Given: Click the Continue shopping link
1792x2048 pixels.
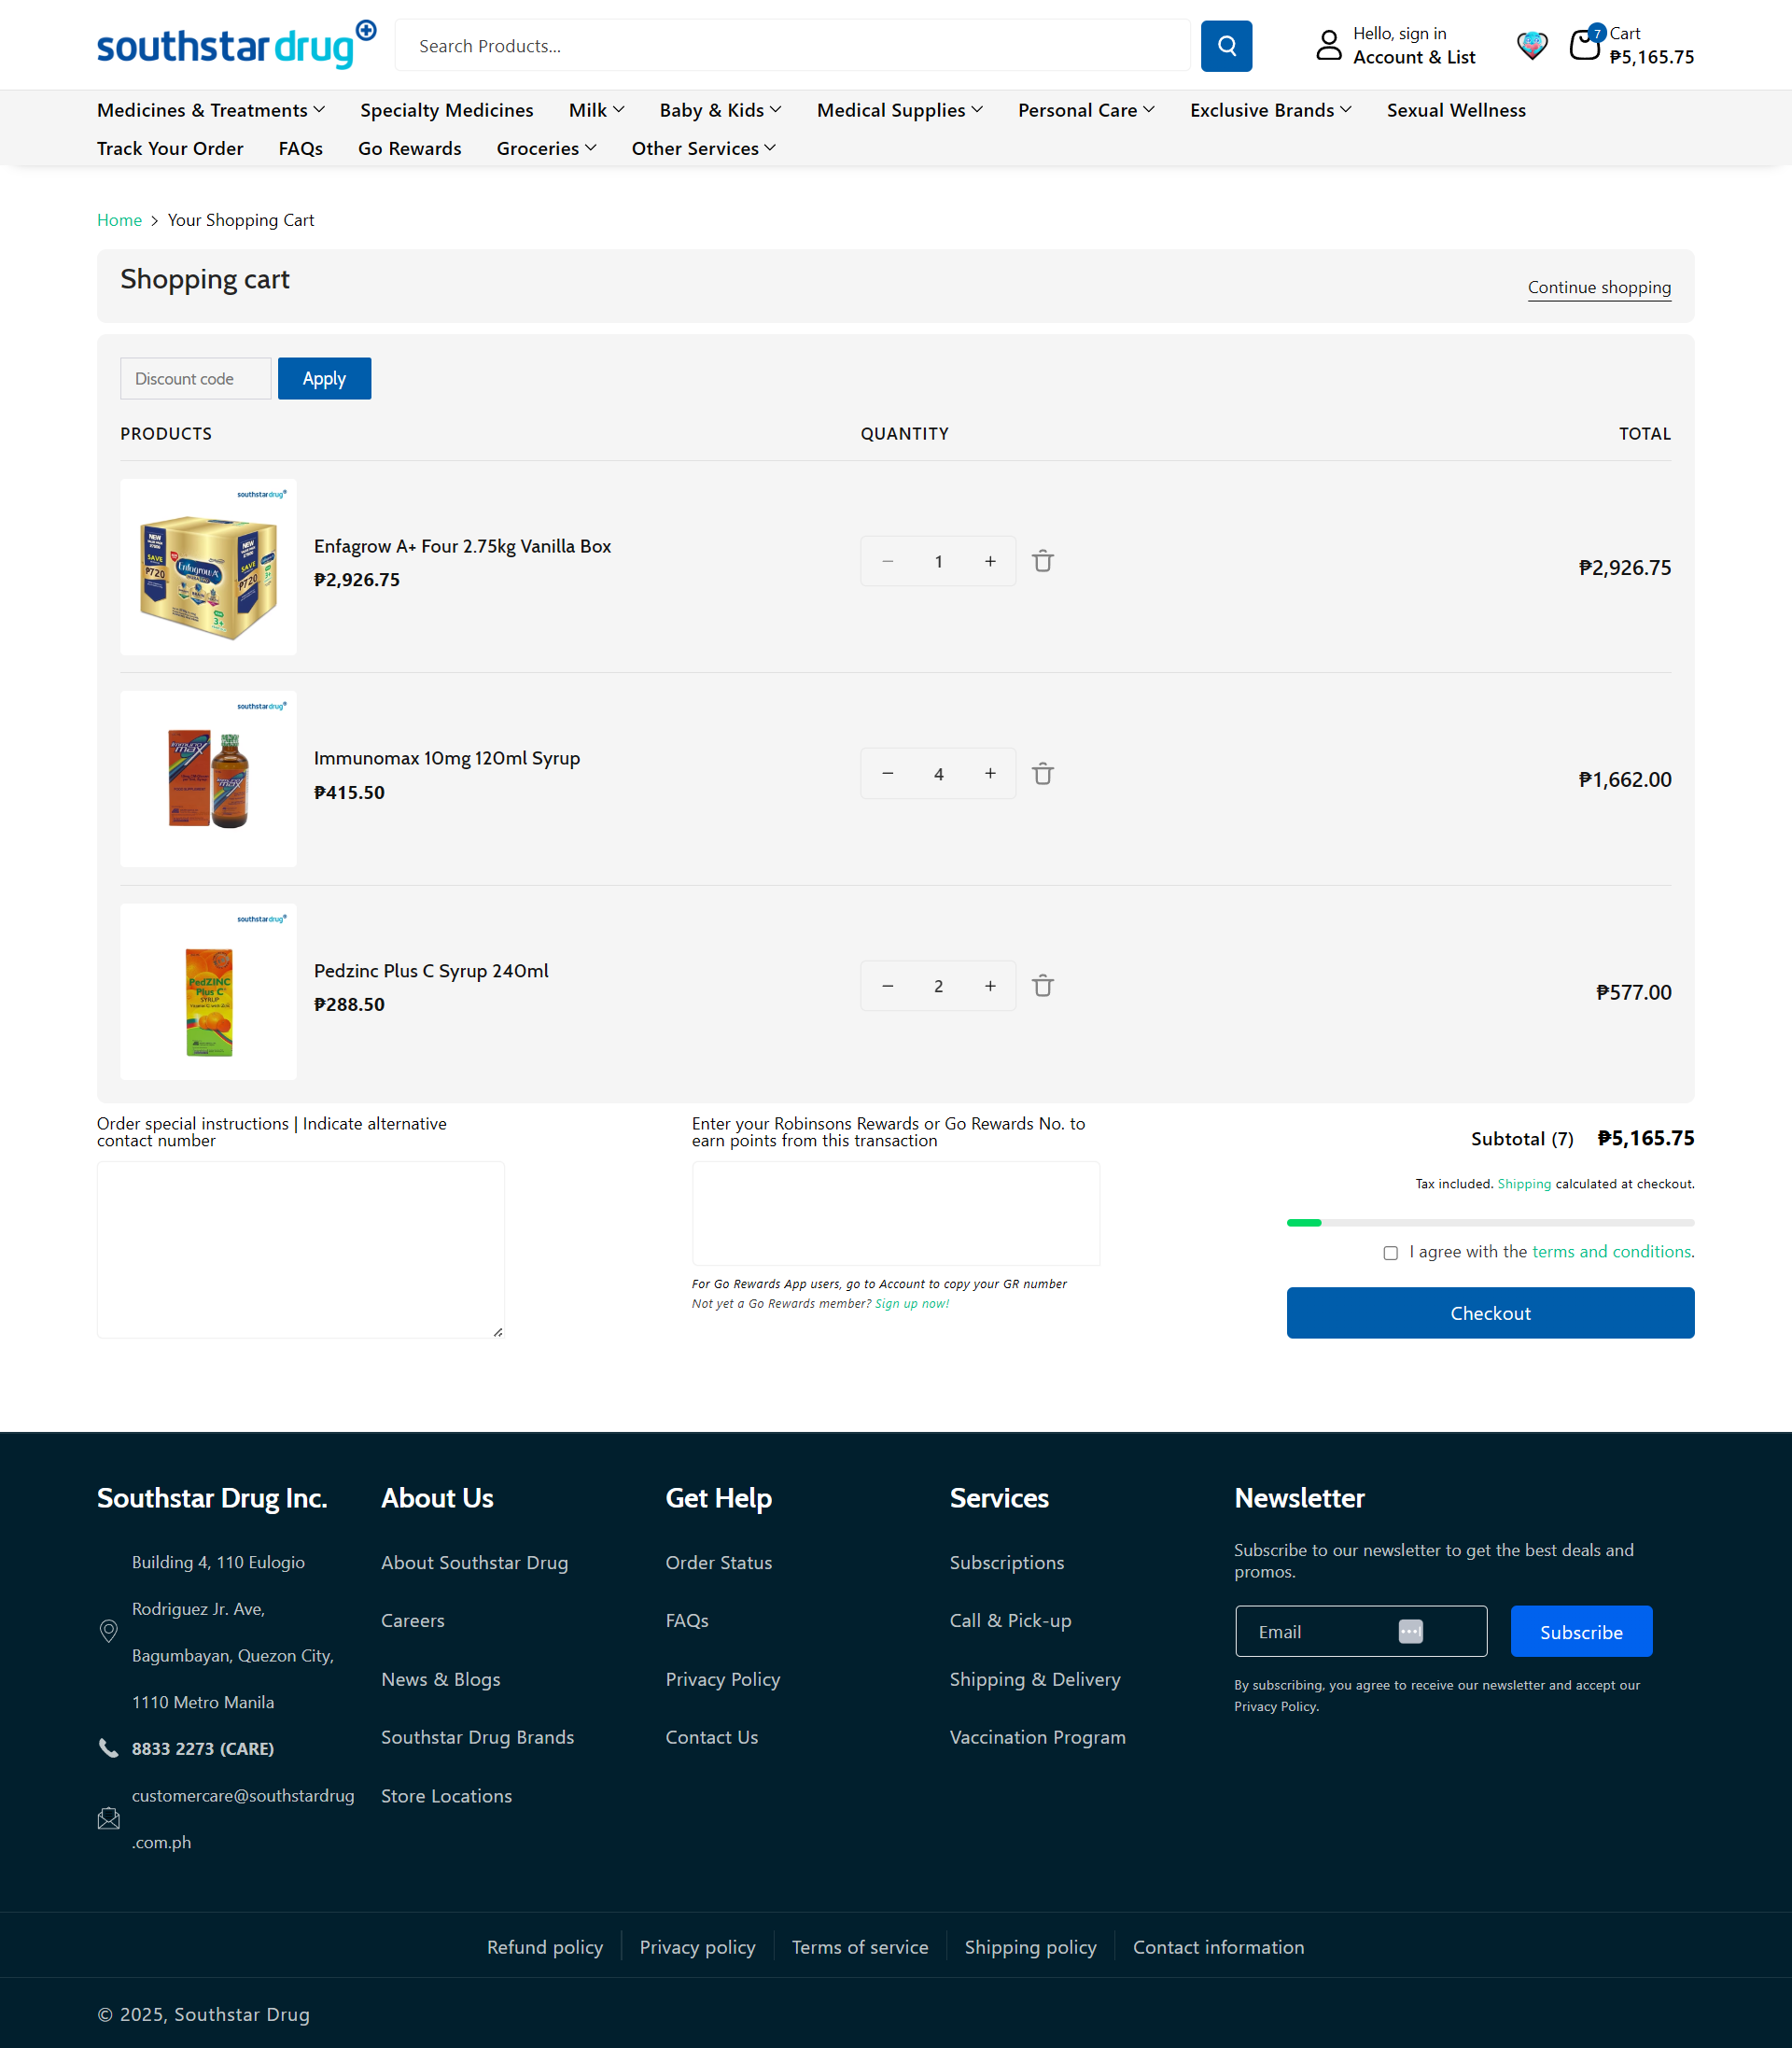Looking at the screenshot, I should (1598, 288).
